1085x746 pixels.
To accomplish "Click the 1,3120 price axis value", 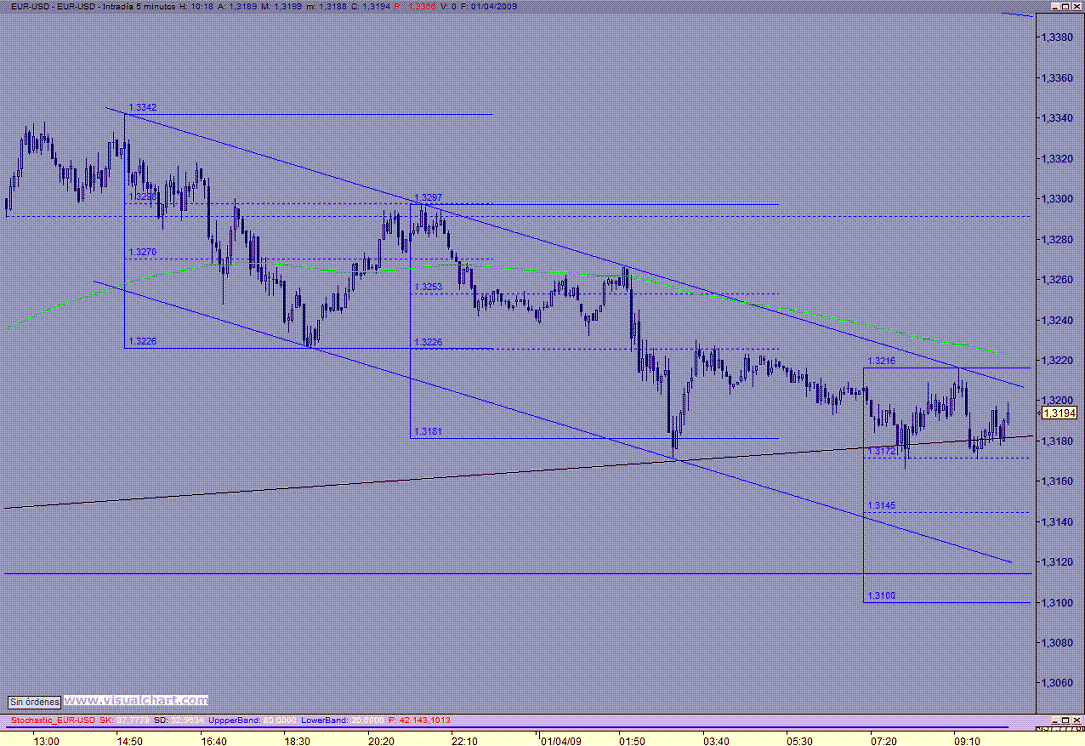I will (x=1057, y=563).
